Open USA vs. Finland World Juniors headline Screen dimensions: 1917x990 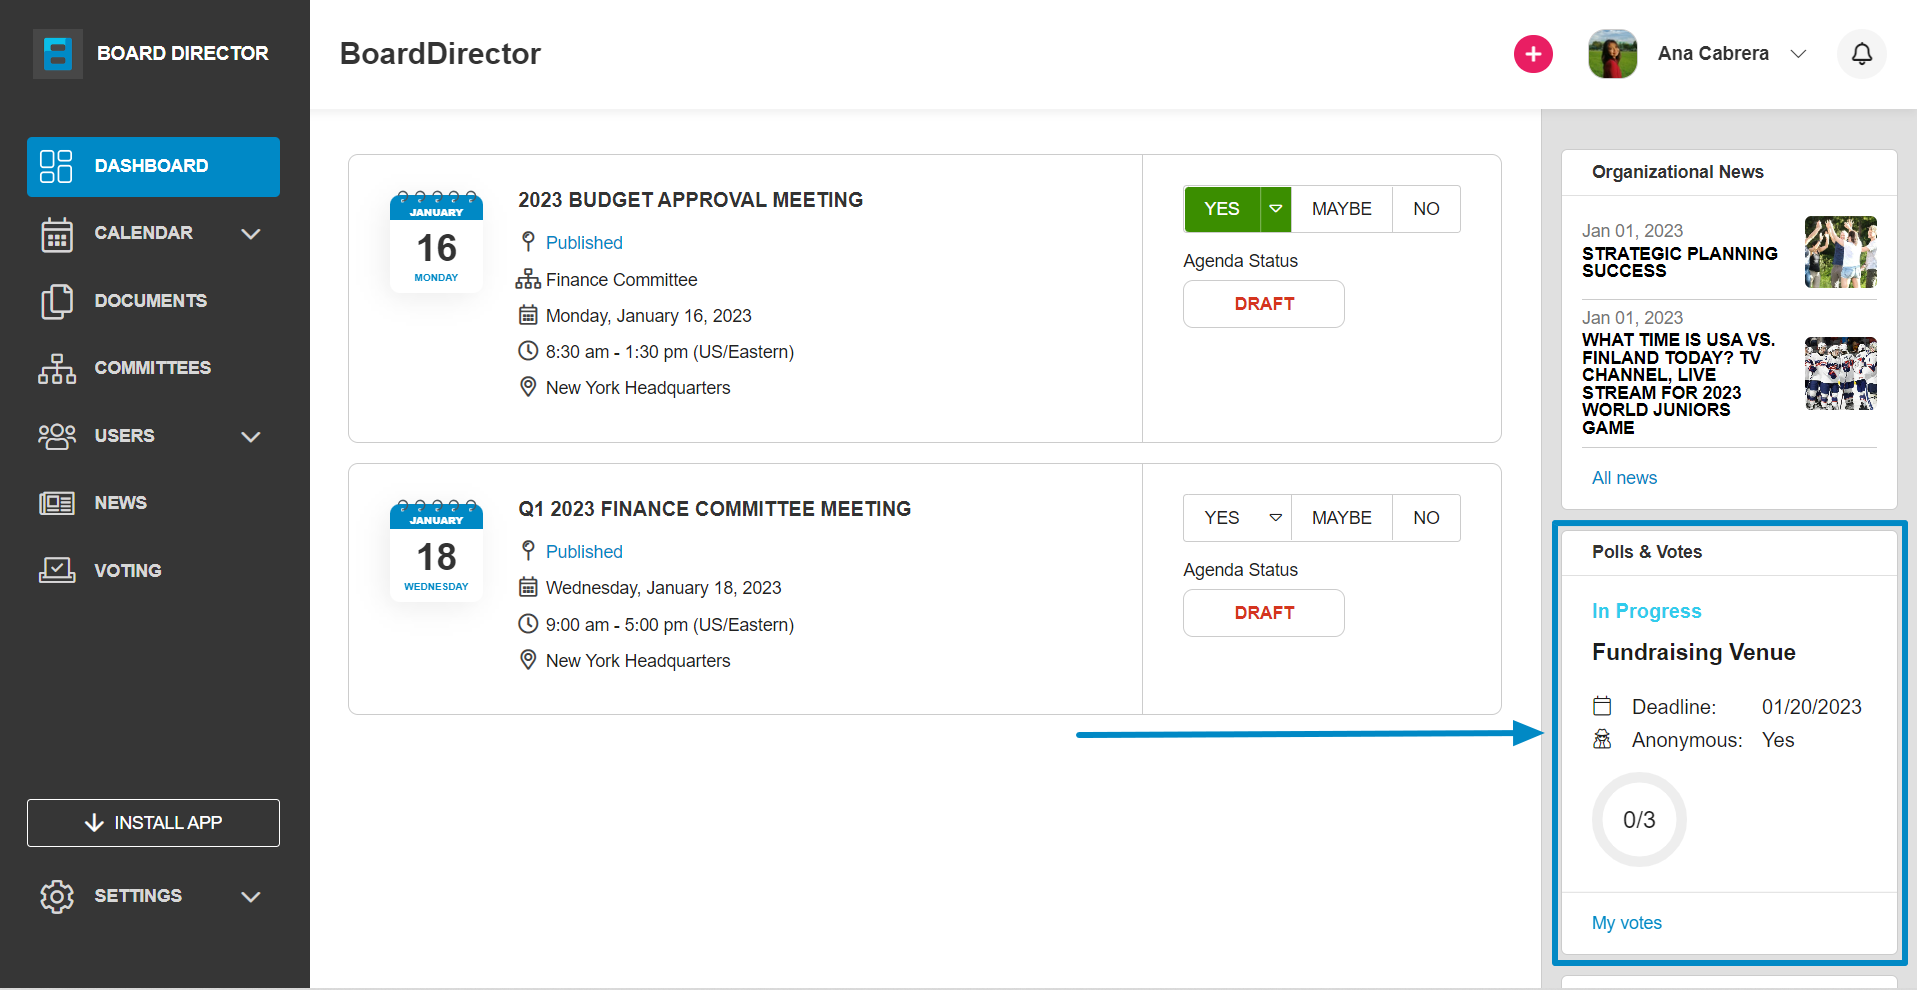point(1678,384)
